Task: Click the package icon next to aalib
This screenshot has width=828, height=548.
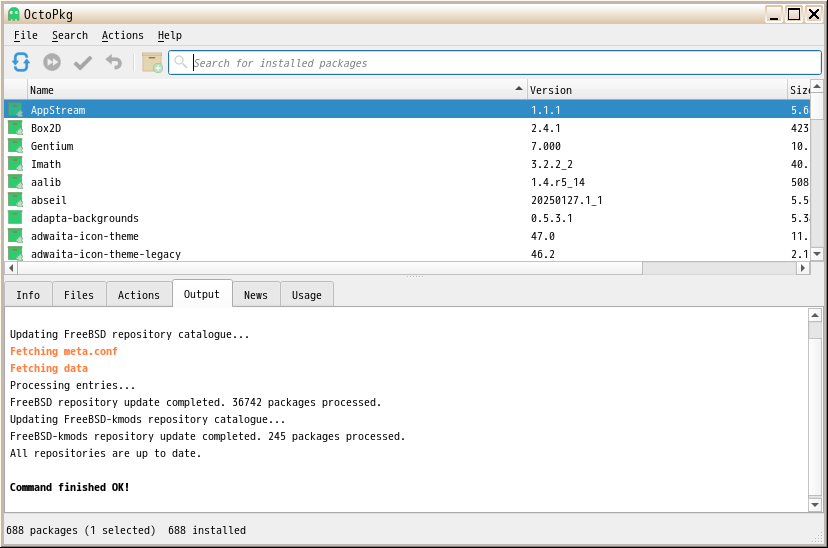Action: pos(15,182)
